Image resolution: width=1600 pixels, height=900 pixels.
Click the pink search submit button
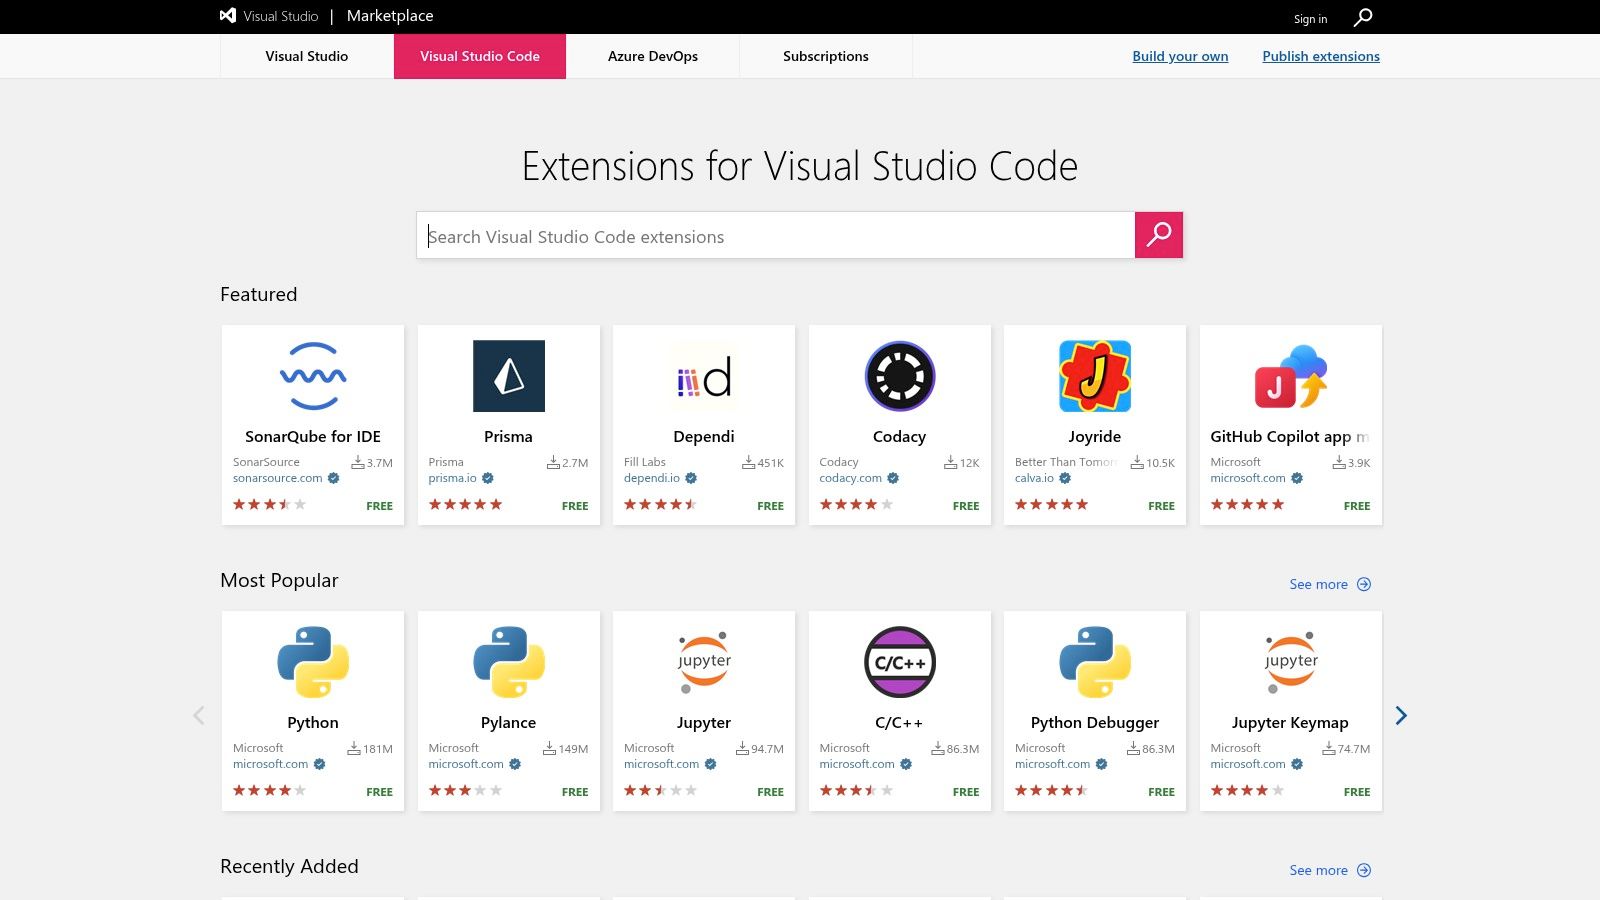(x=1159, y=235)
